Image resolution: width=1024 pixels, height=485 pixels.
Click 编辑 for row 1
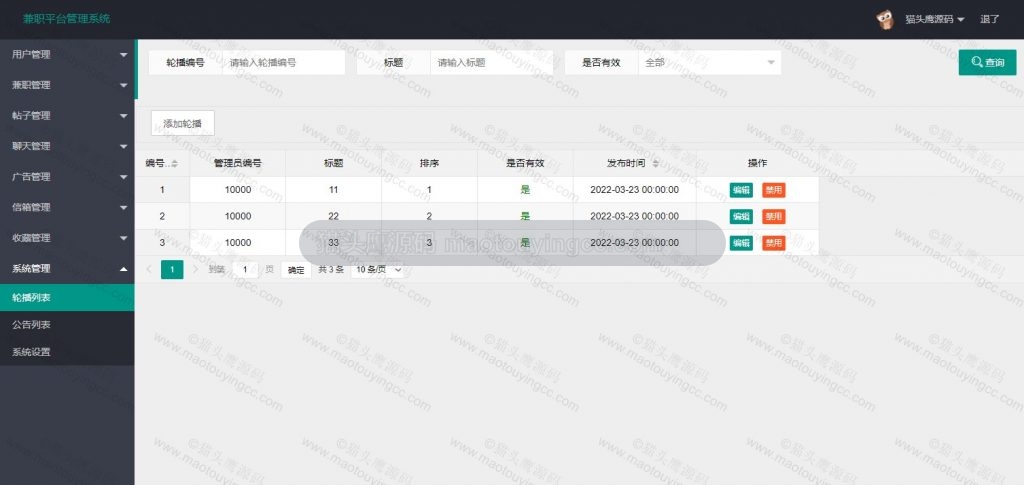click(741, 190)
